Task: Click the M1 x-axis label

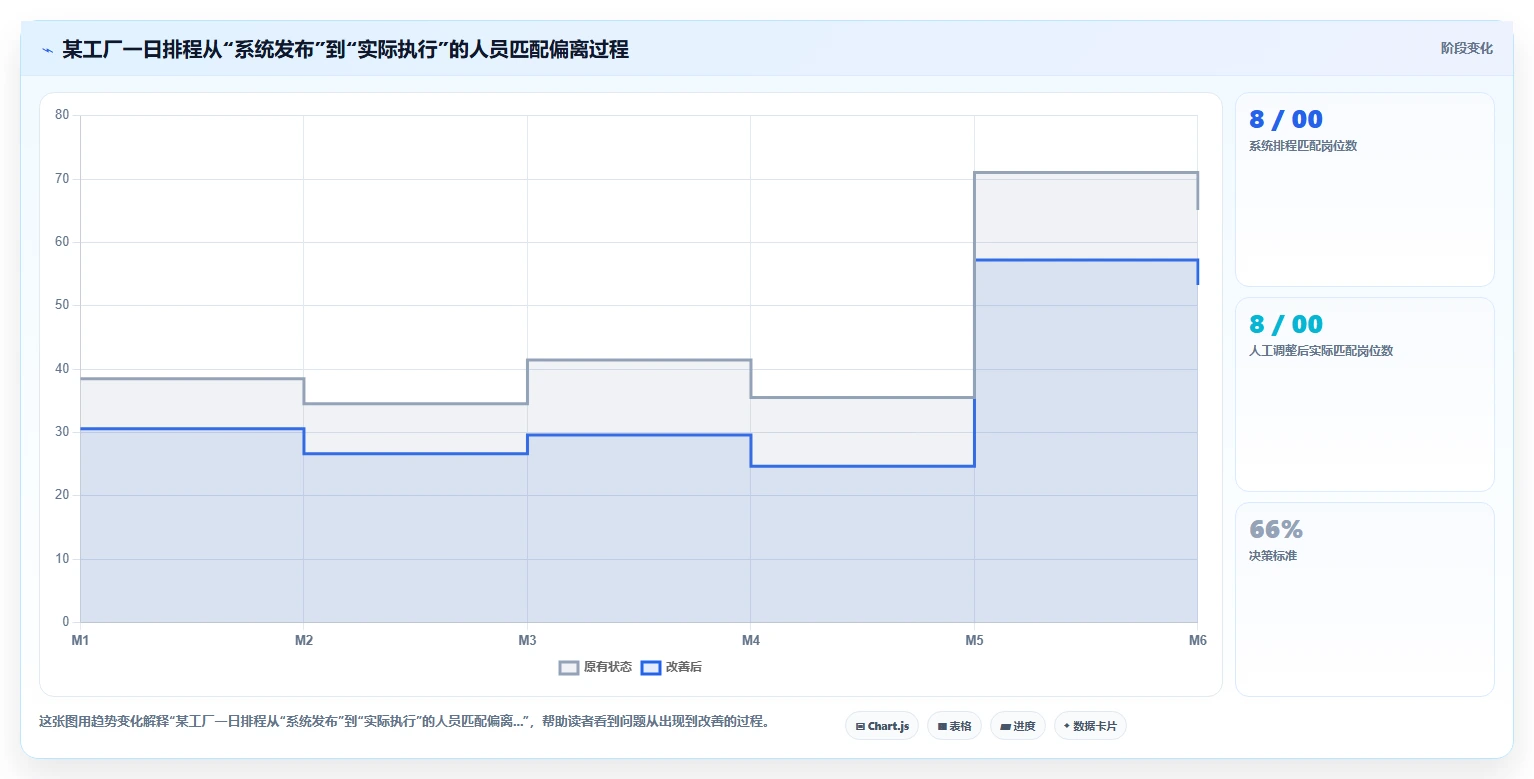Action: pyautogui.click(x=80, y=640)
